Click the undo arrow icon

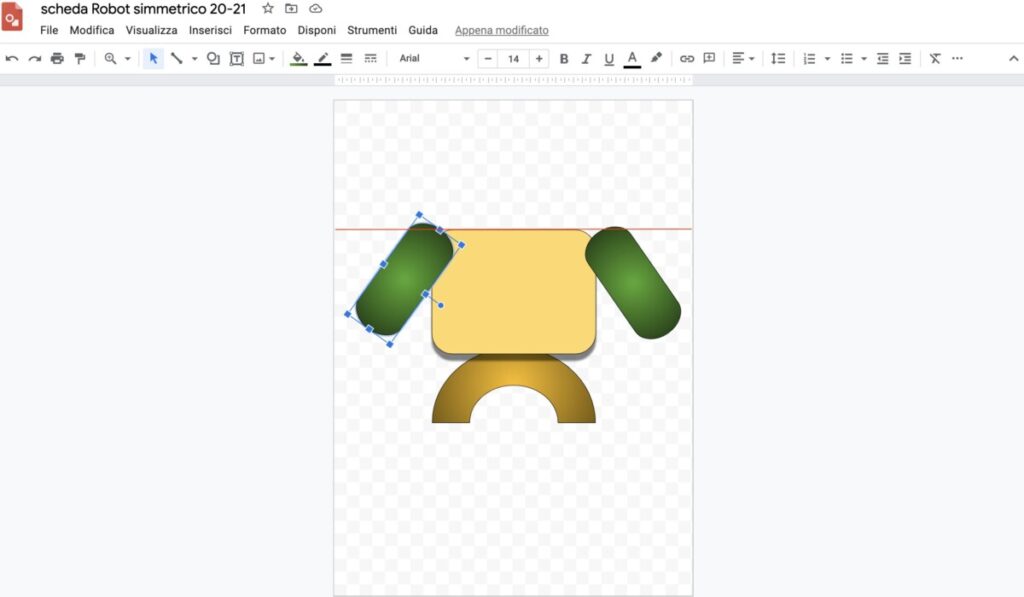pos(12,59)
